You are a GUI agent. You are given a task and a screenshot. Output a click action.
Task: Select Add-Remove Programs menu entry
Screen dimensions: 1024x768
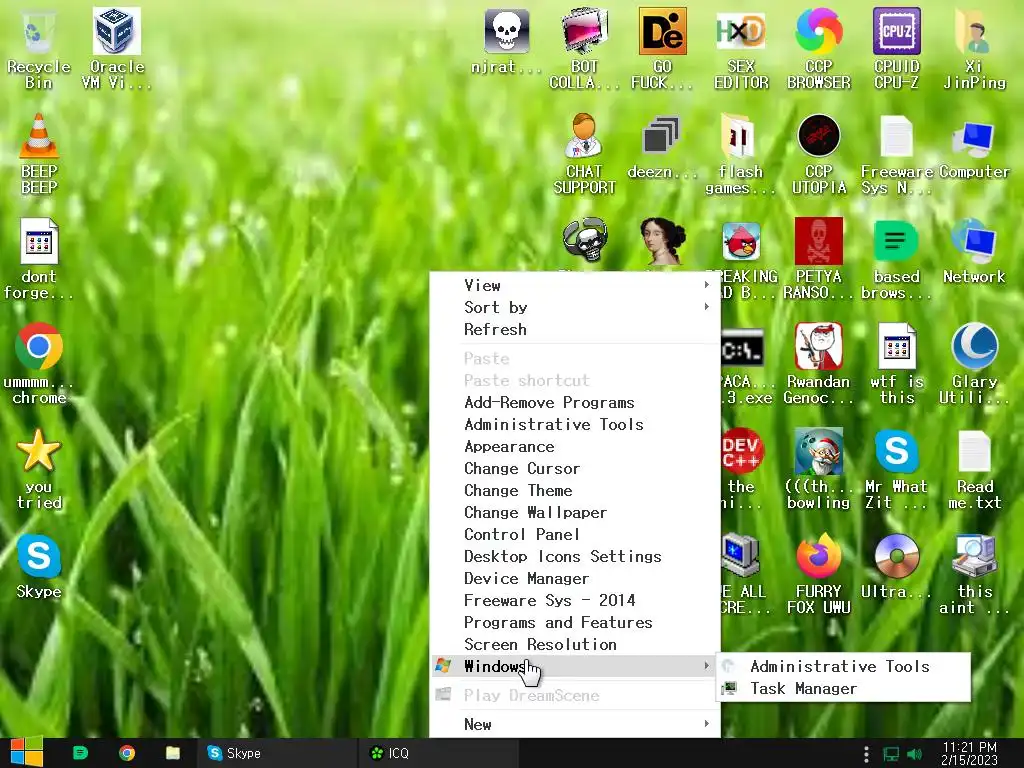[x=575, y=402]
